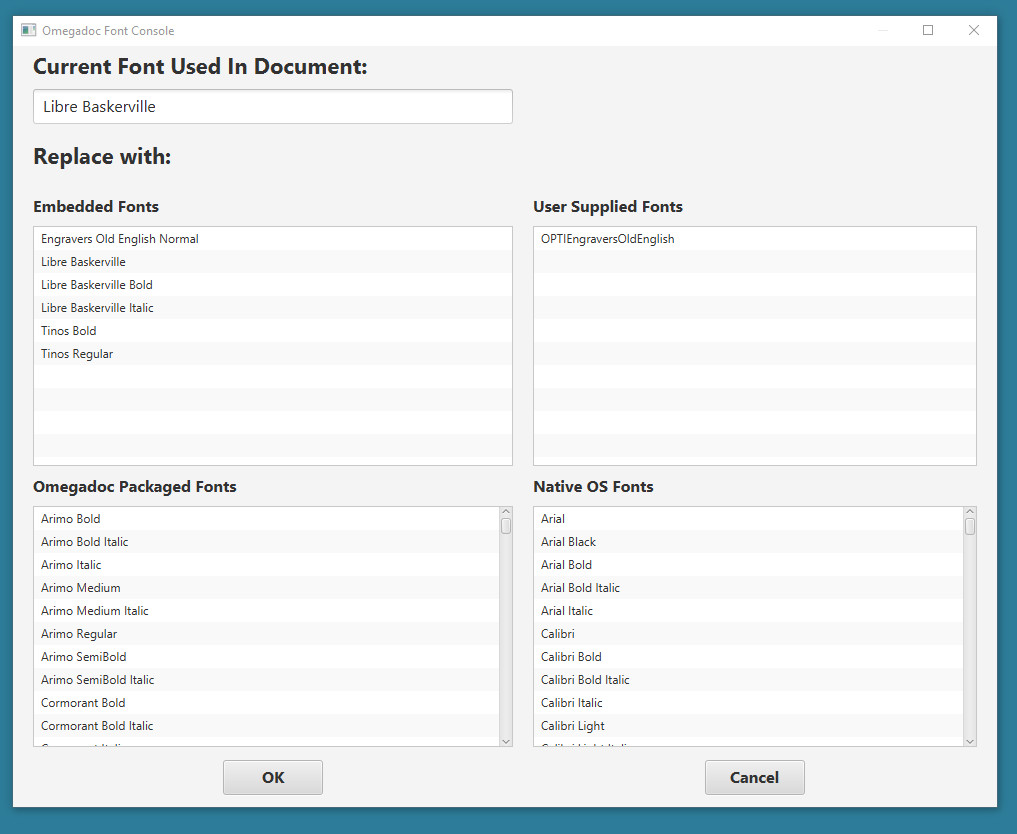Minimize the Omegadoc Font Console window

pos(883,30)
